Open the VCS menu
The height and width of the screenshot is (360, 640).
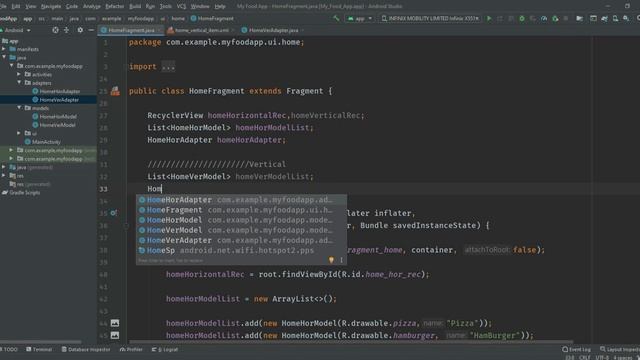pos(181,6)
